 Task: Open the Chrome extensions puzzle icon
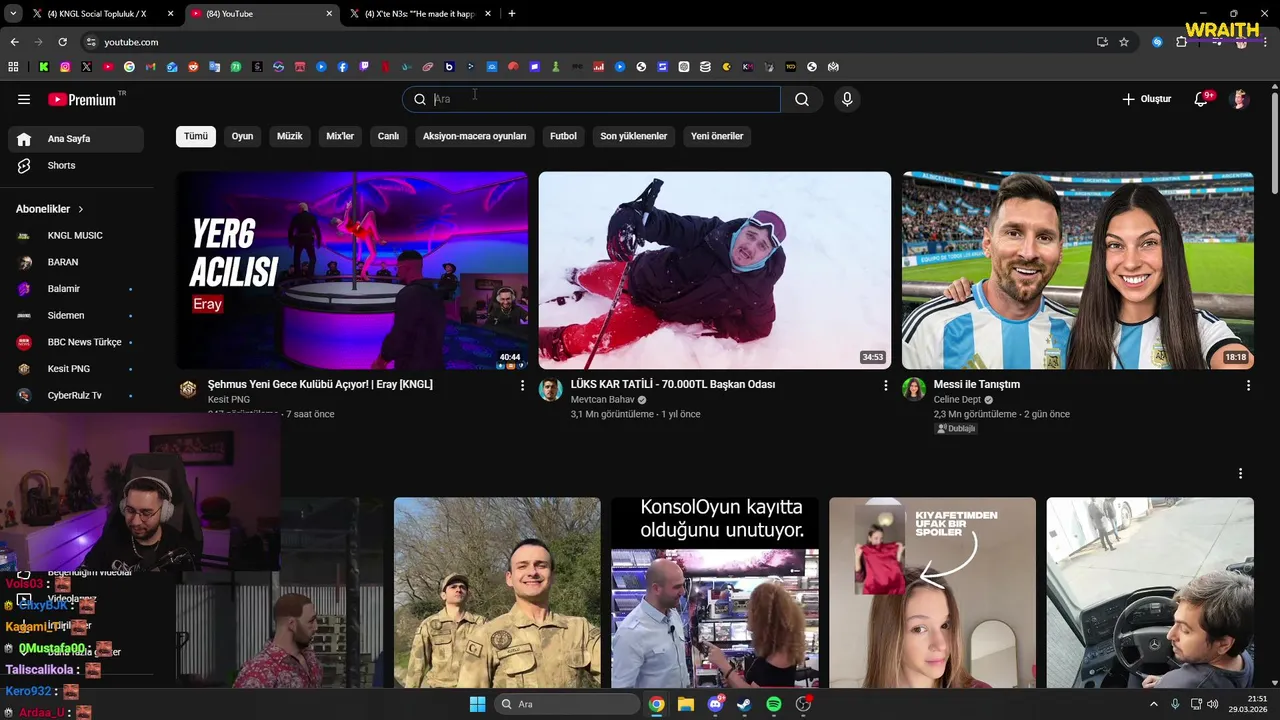(x=1181, y=42)
